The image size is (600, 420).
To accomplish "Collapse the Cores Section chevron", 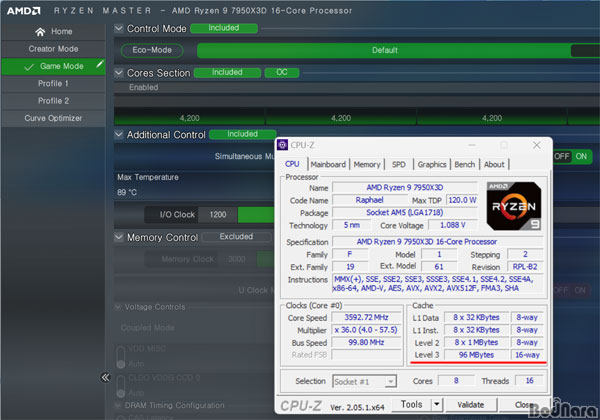I will coord(119,73).
